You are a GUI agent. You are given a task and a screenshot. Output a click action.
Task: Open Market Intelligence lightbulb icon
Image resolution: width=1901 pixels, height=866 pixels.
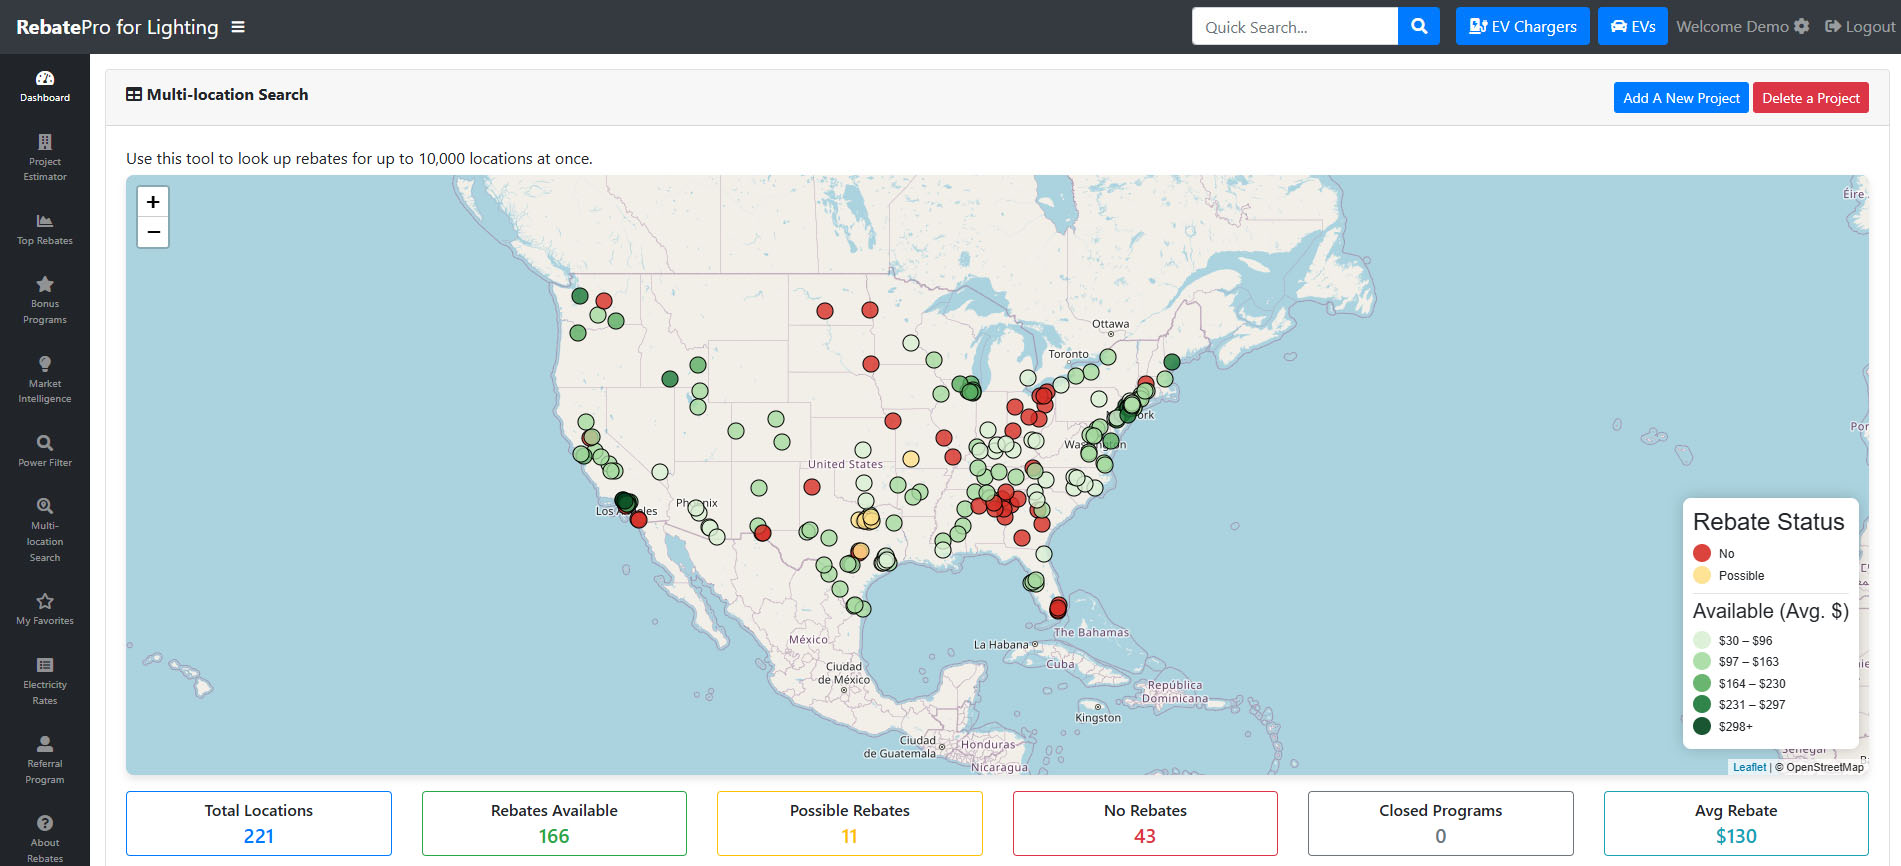45,364
